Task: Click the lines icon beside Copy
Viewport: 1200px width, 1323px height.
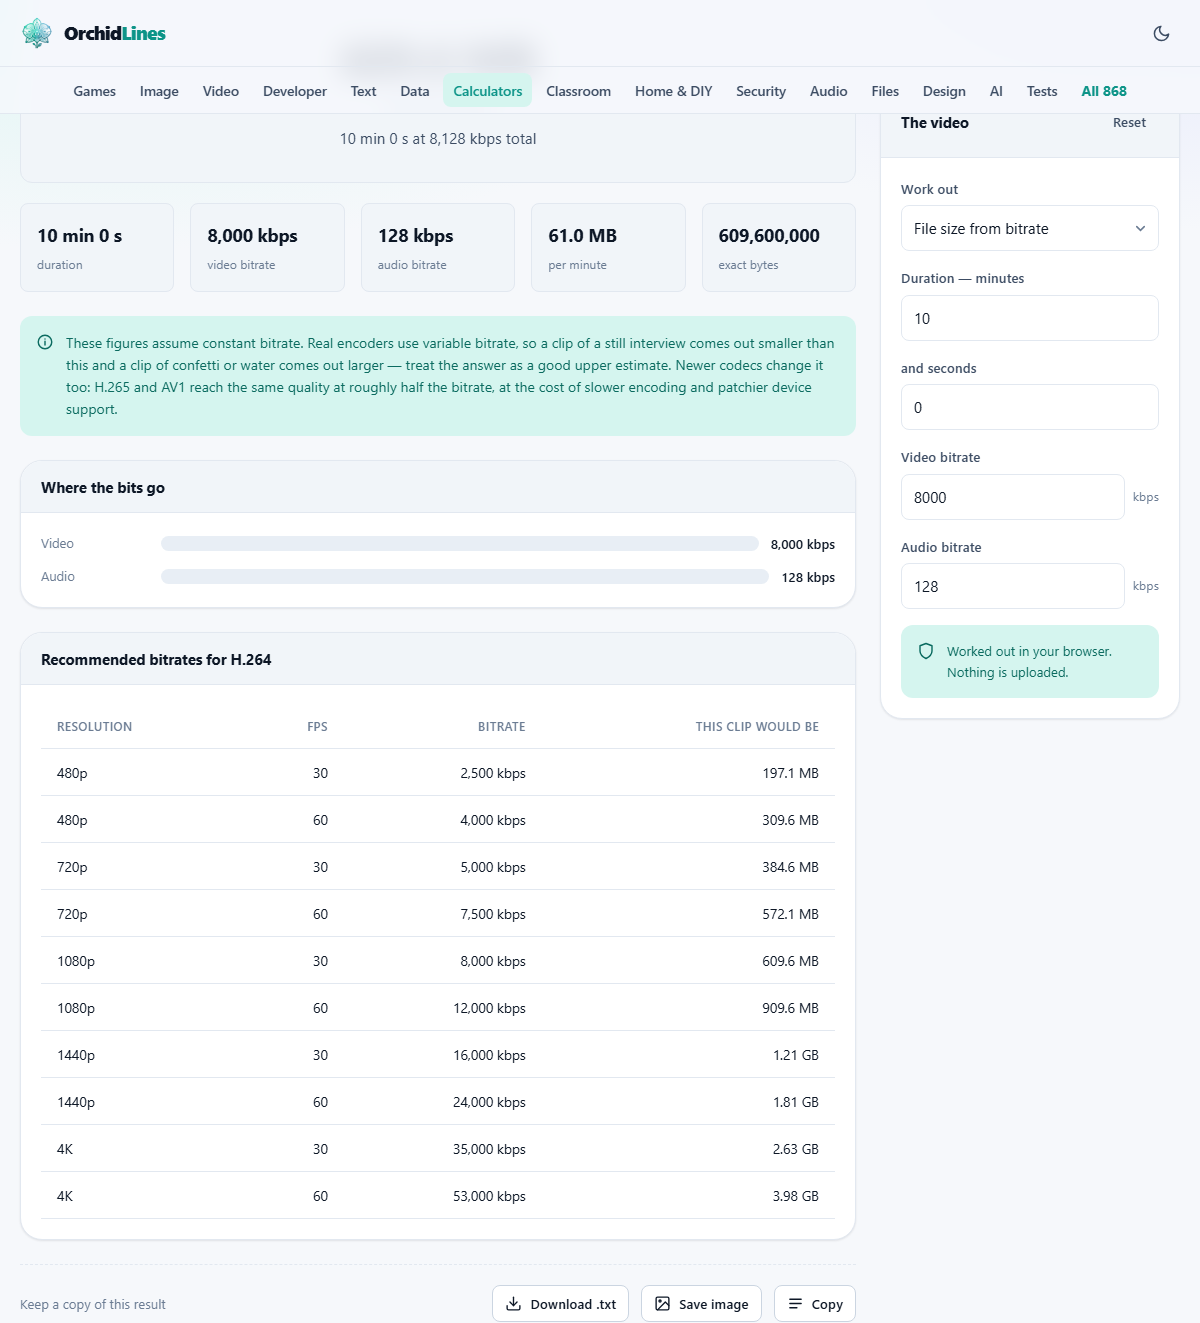Action: coord(795,1304)
